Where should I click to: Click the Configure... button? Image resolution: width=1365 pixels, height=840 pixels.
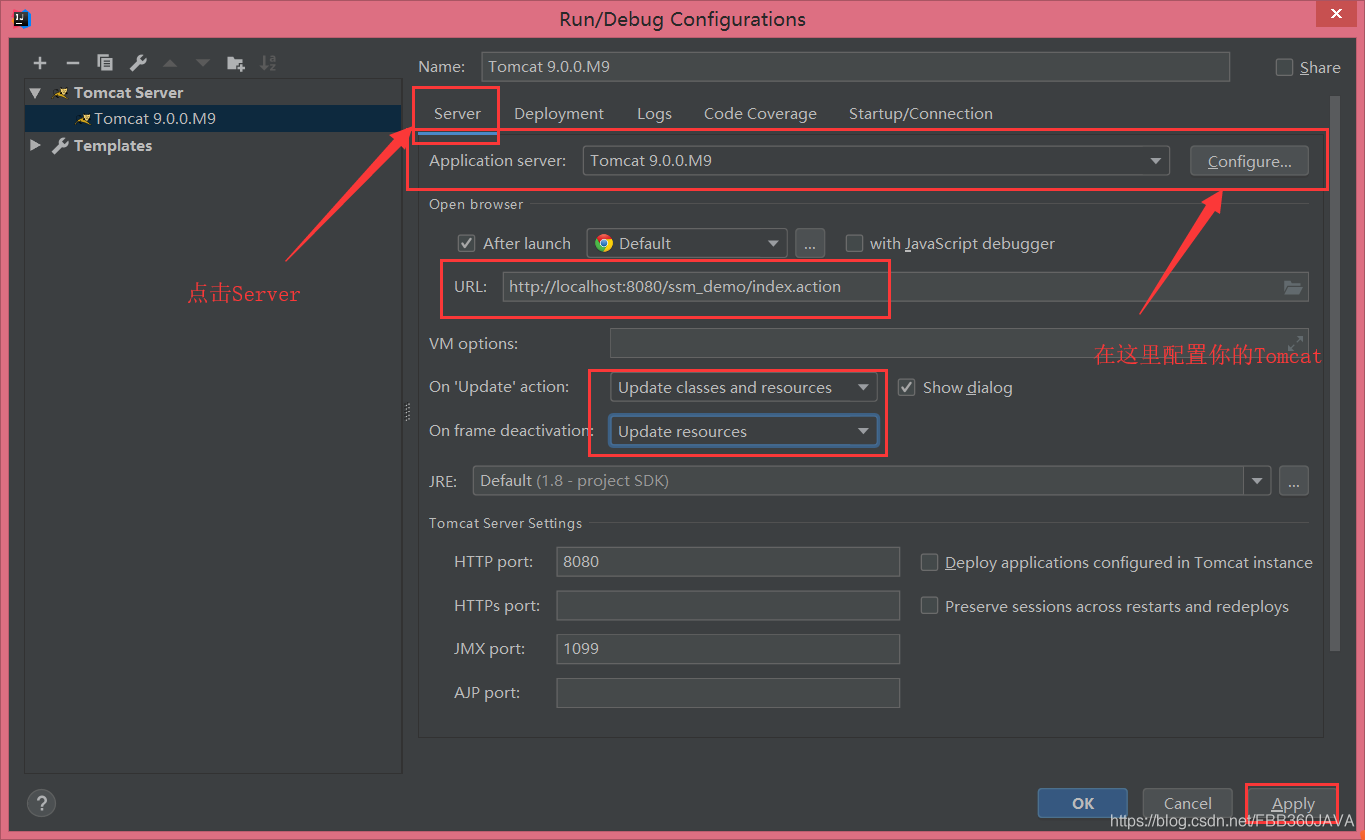click(x=1249, y=161)
